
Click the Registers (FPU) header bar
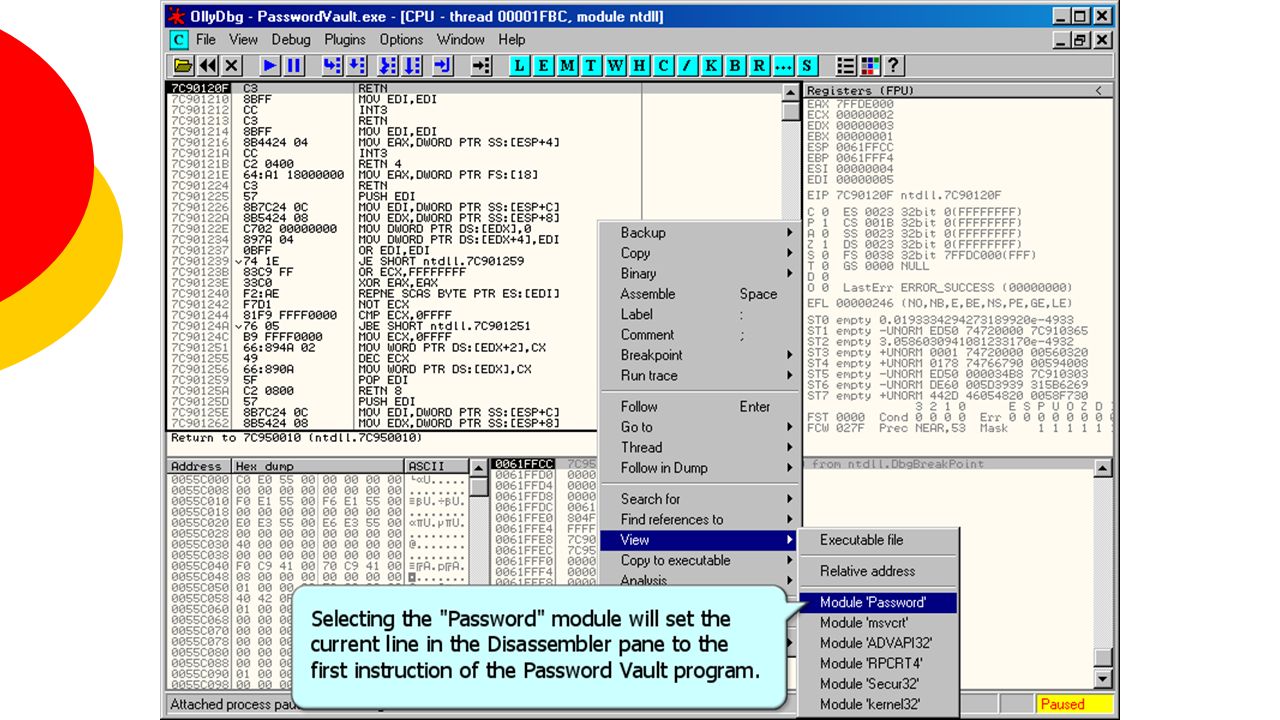coord(959,90)
